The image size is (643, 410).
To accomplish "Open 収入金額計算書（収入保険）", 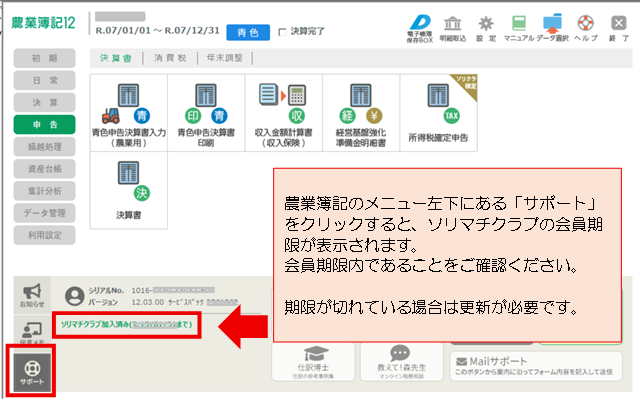I will coord(283,113).
